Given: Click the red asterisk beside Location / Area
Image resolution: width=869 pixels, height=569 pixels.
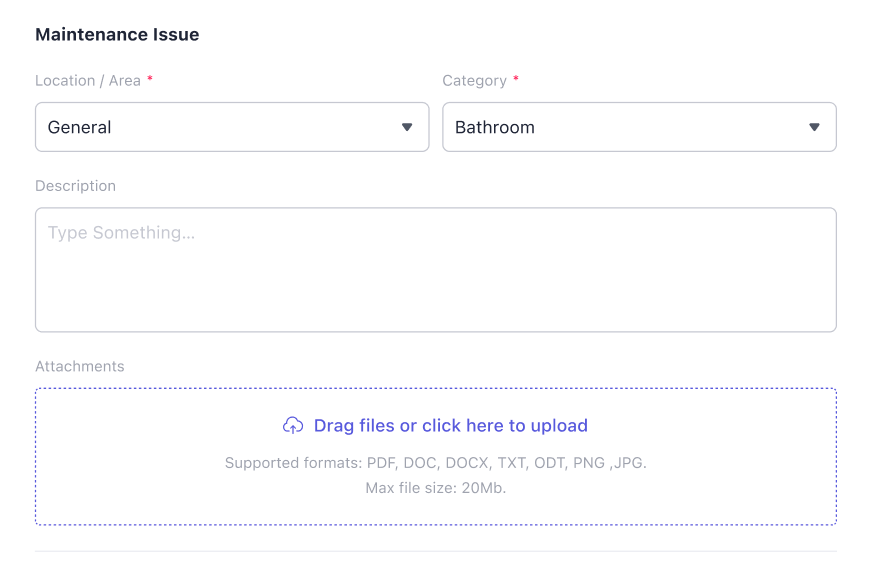Looking at the screenshot, I should [x=150, y=79].
